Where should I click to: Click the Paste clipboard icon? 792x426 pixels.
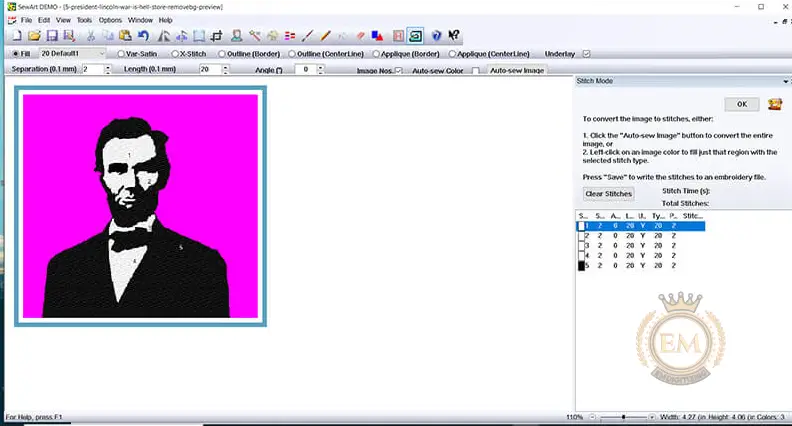[125, 36]
